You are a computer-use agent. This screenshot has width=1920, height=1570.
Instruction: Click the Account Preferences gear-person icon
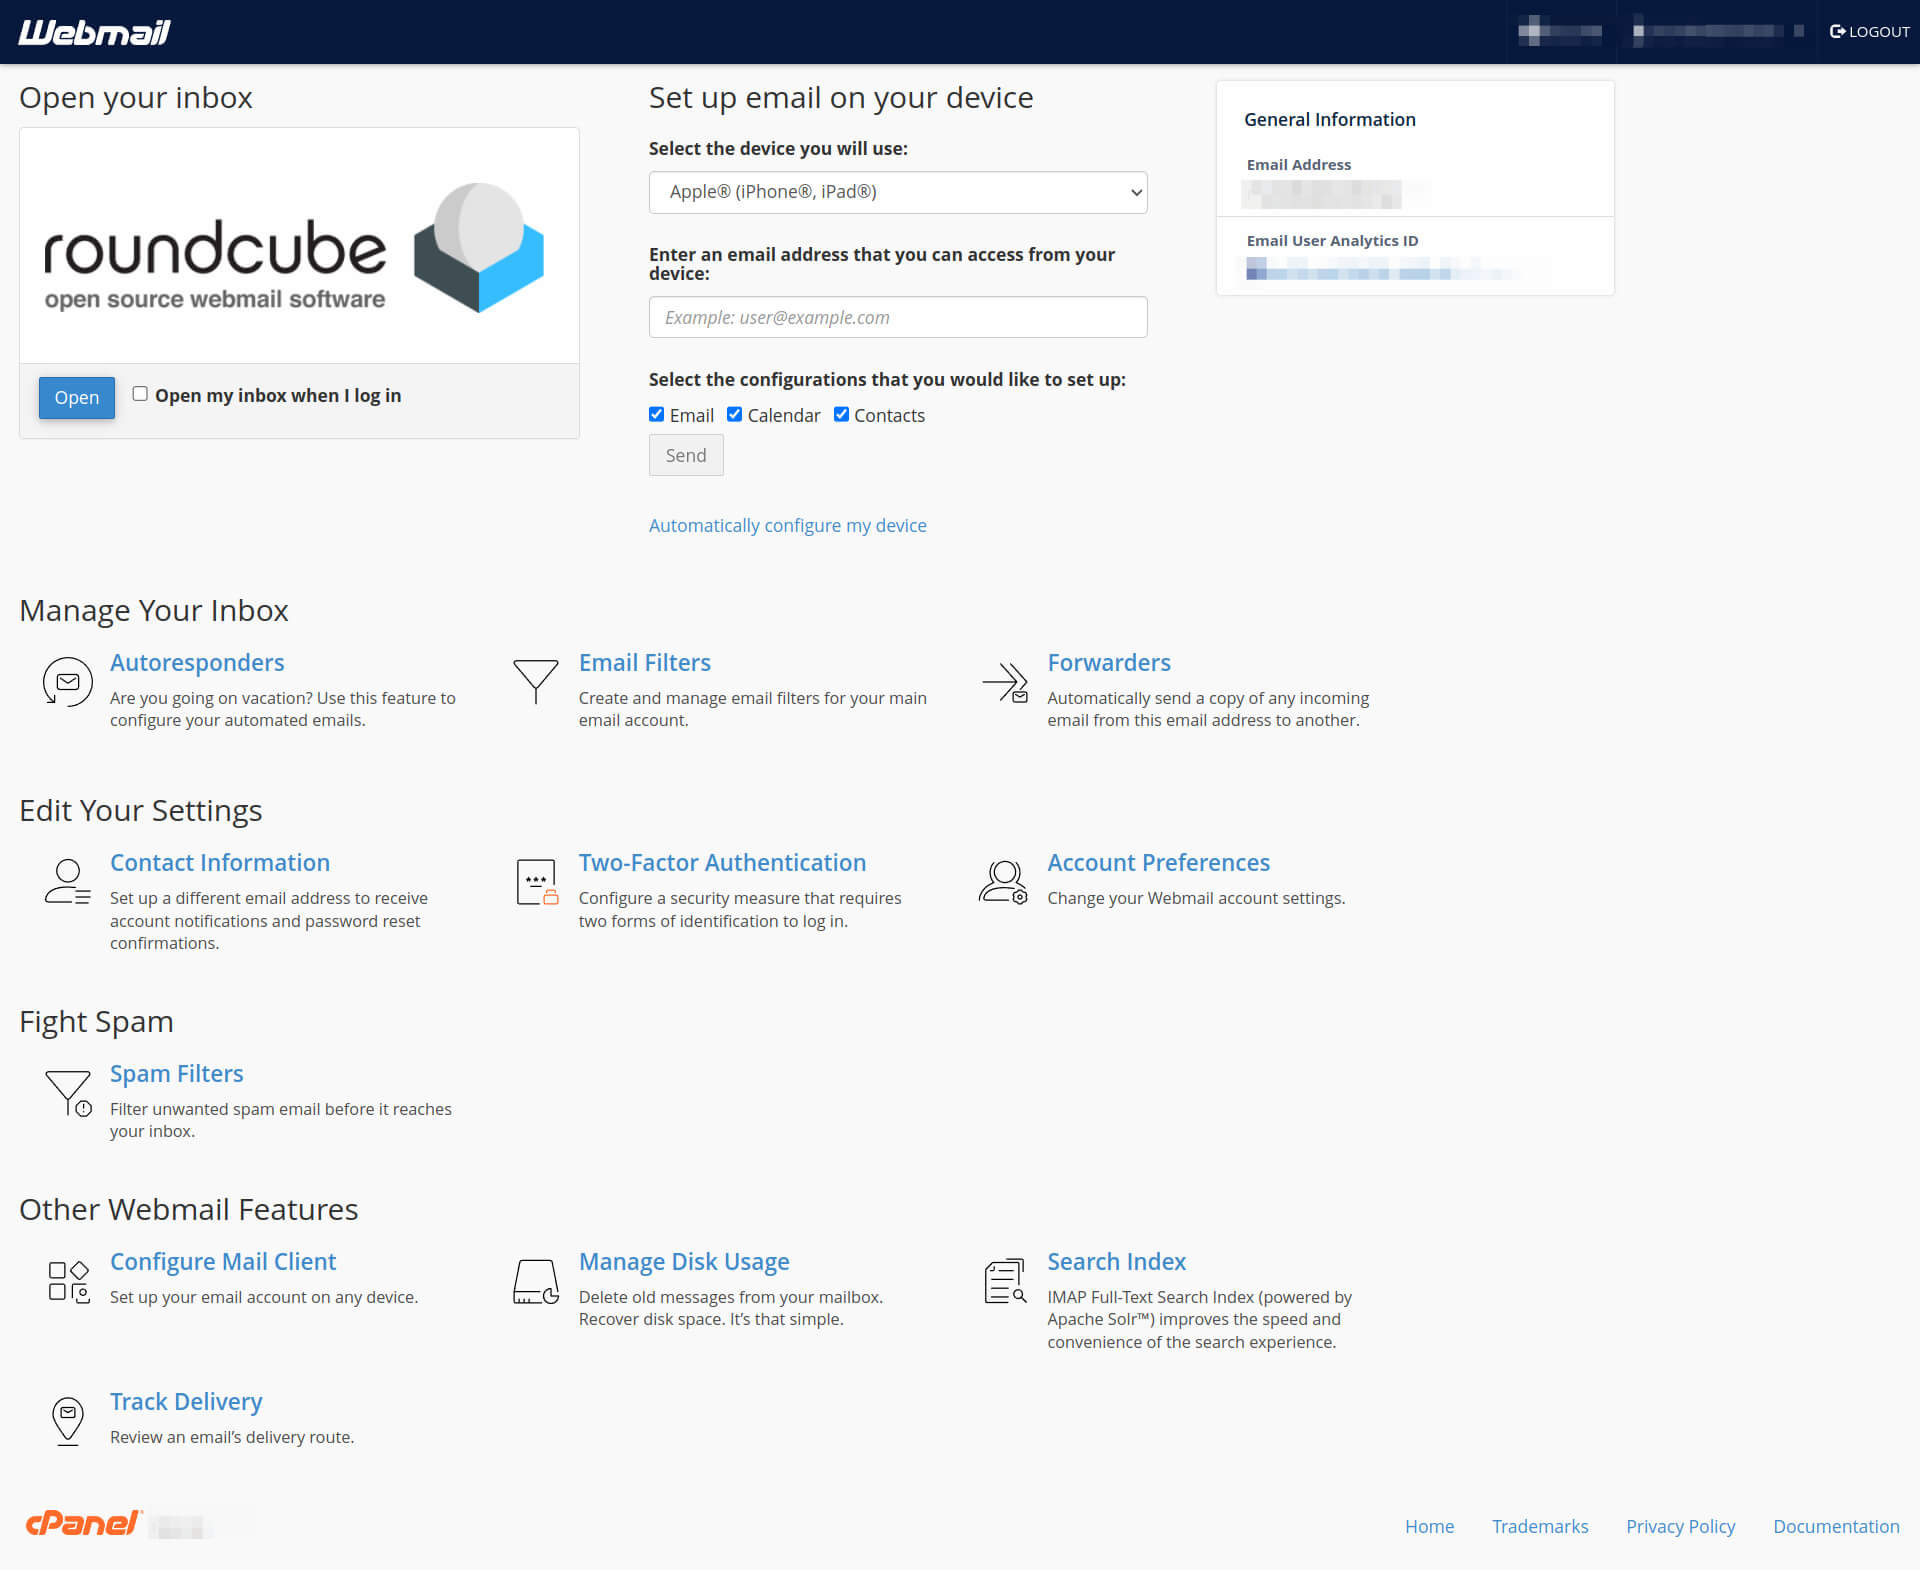pos(1004,882)
